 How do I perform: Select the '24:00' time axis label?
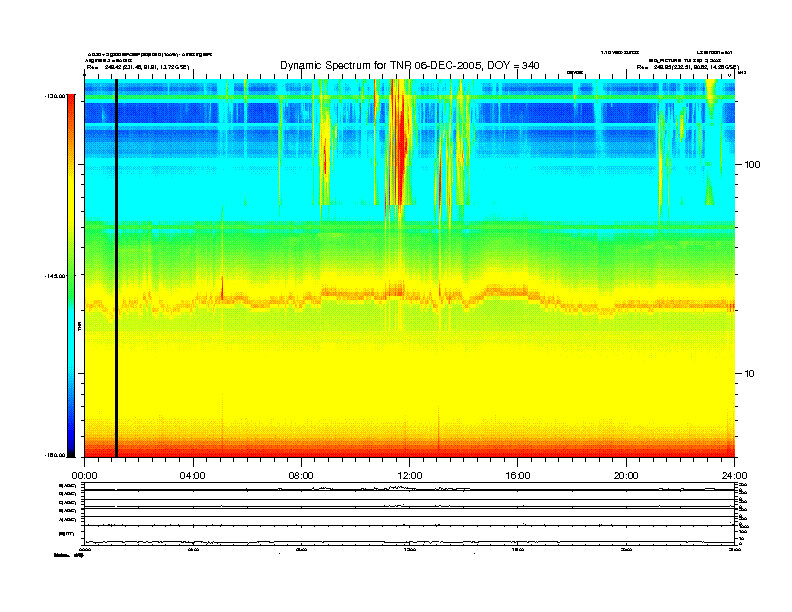[x=734, y=476]
